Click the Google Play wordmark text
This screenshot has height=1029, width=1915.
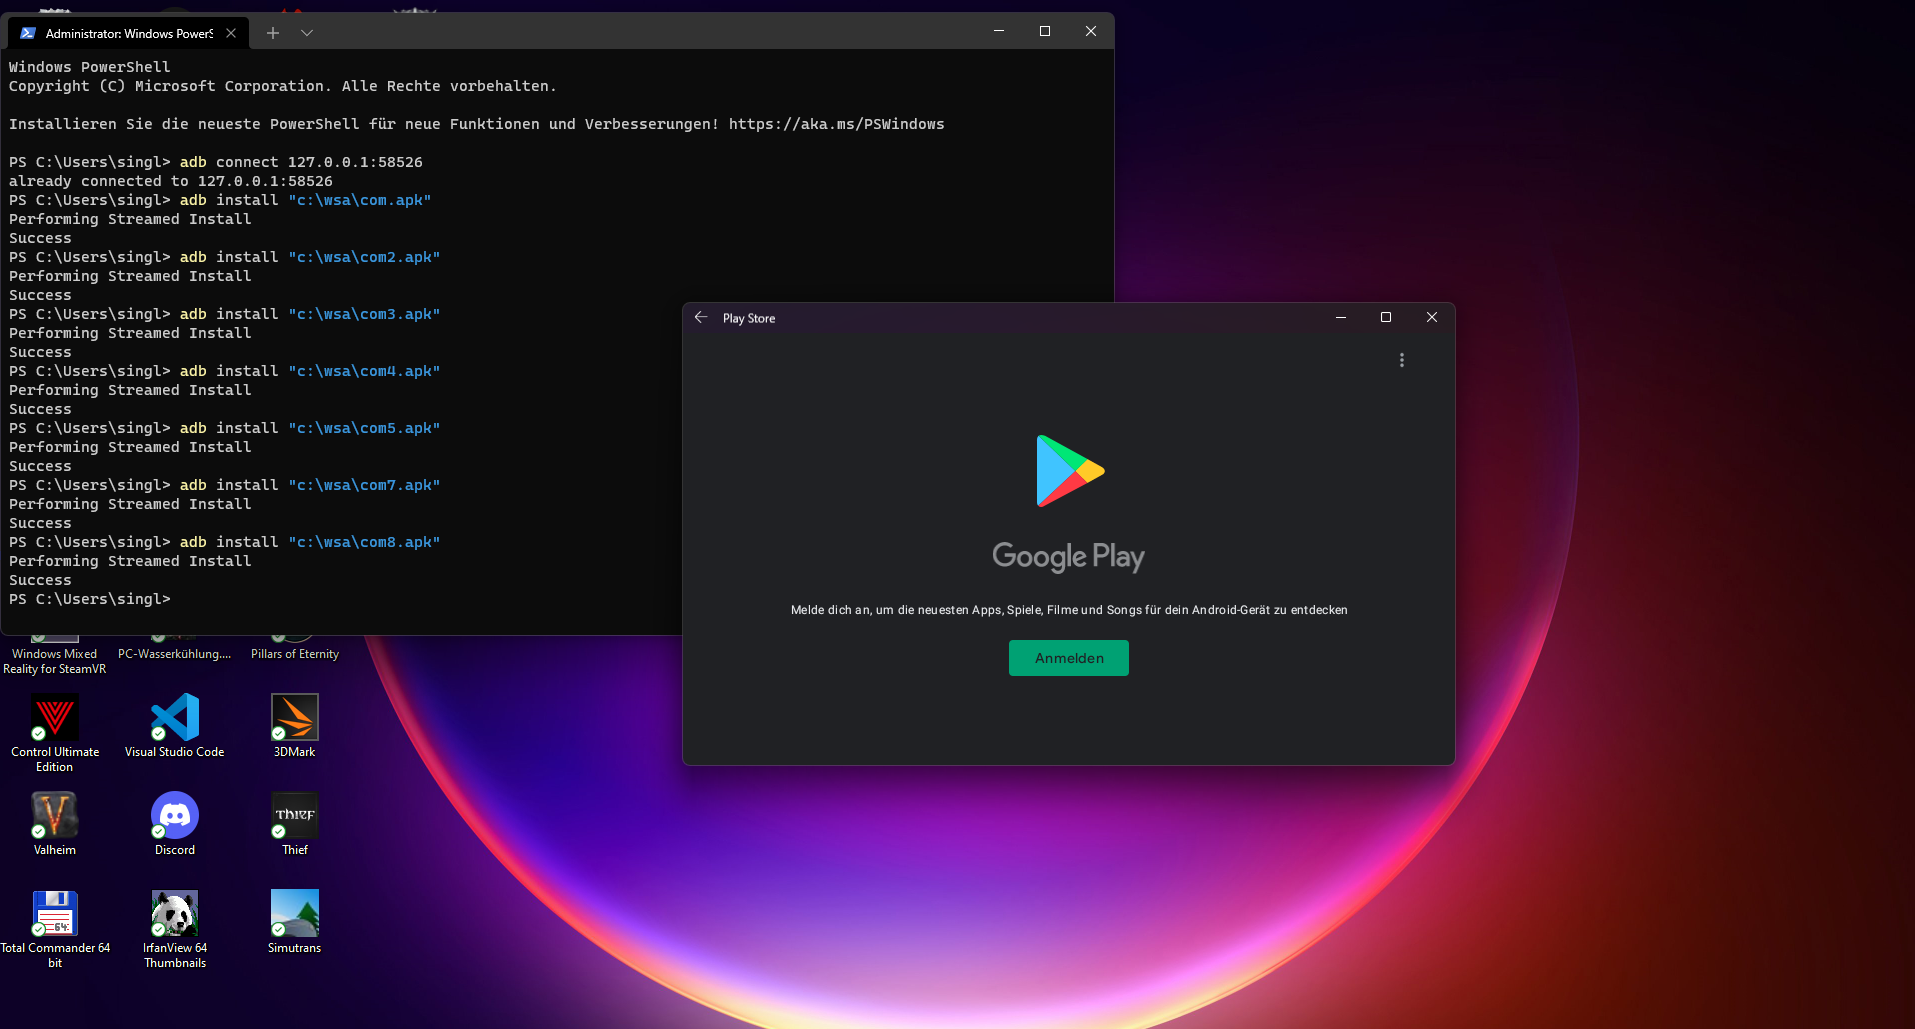[1068, 556]
